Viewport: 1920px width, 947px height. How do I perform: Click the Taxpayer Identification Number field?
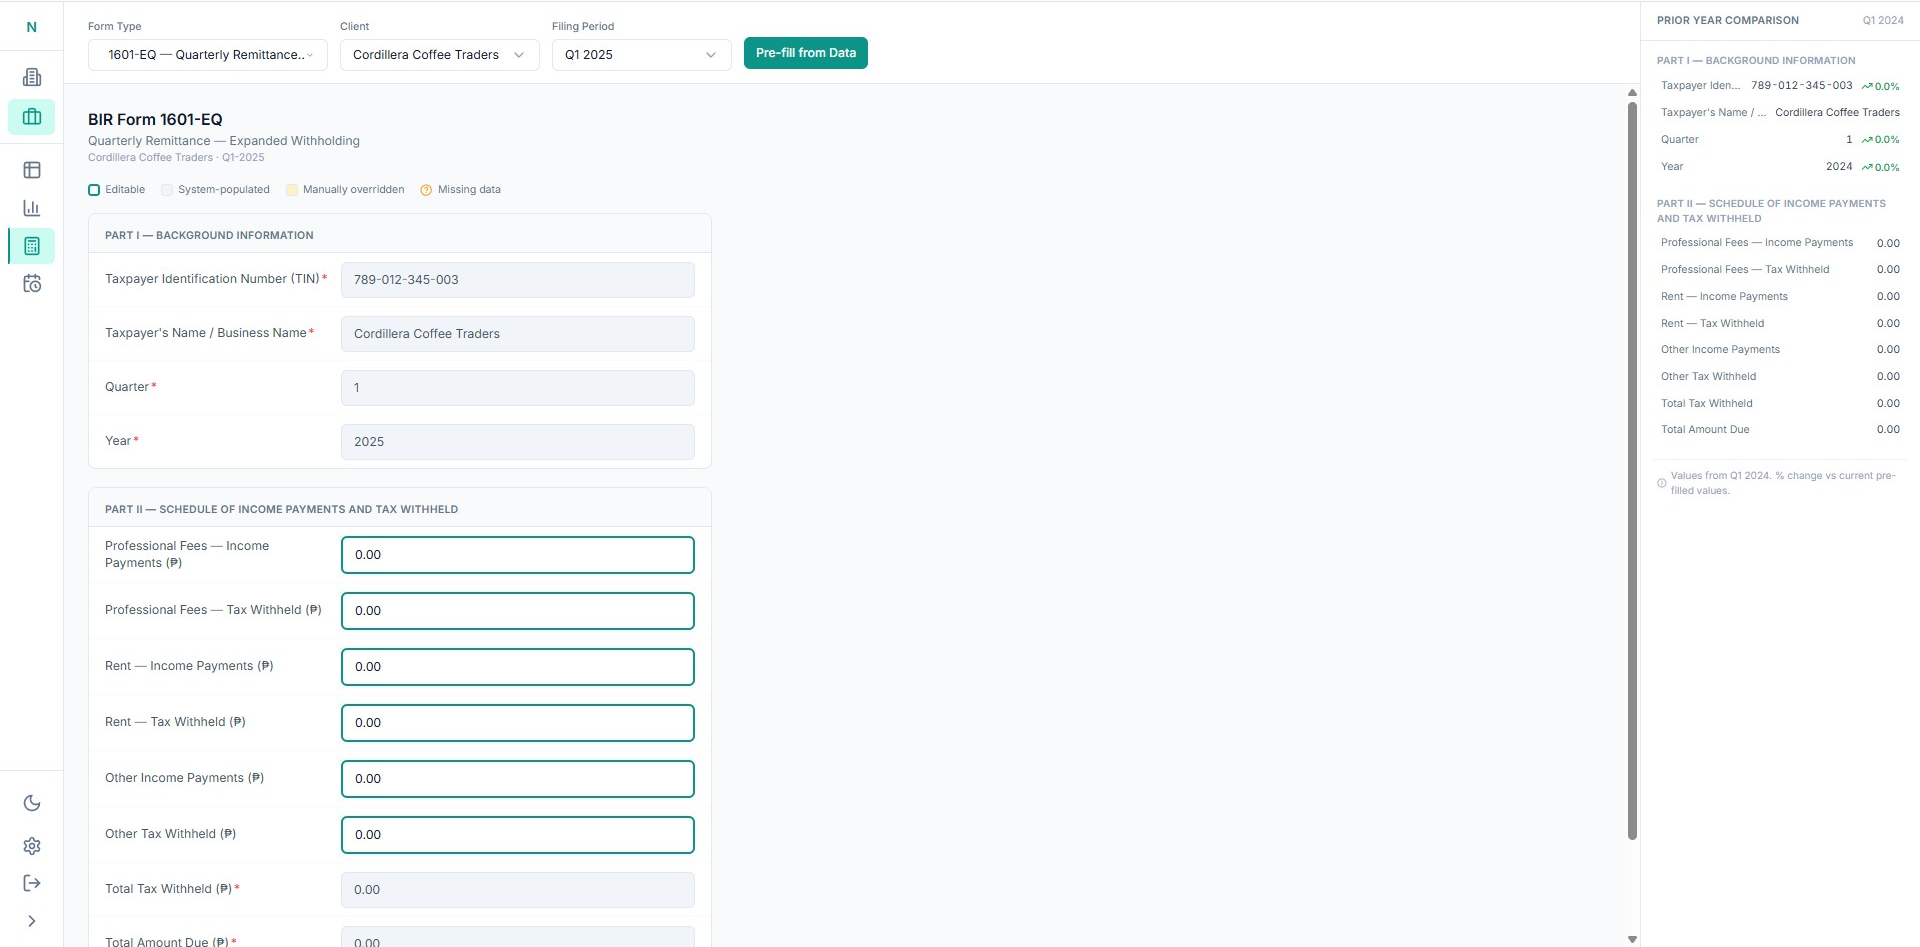[518, 280]
